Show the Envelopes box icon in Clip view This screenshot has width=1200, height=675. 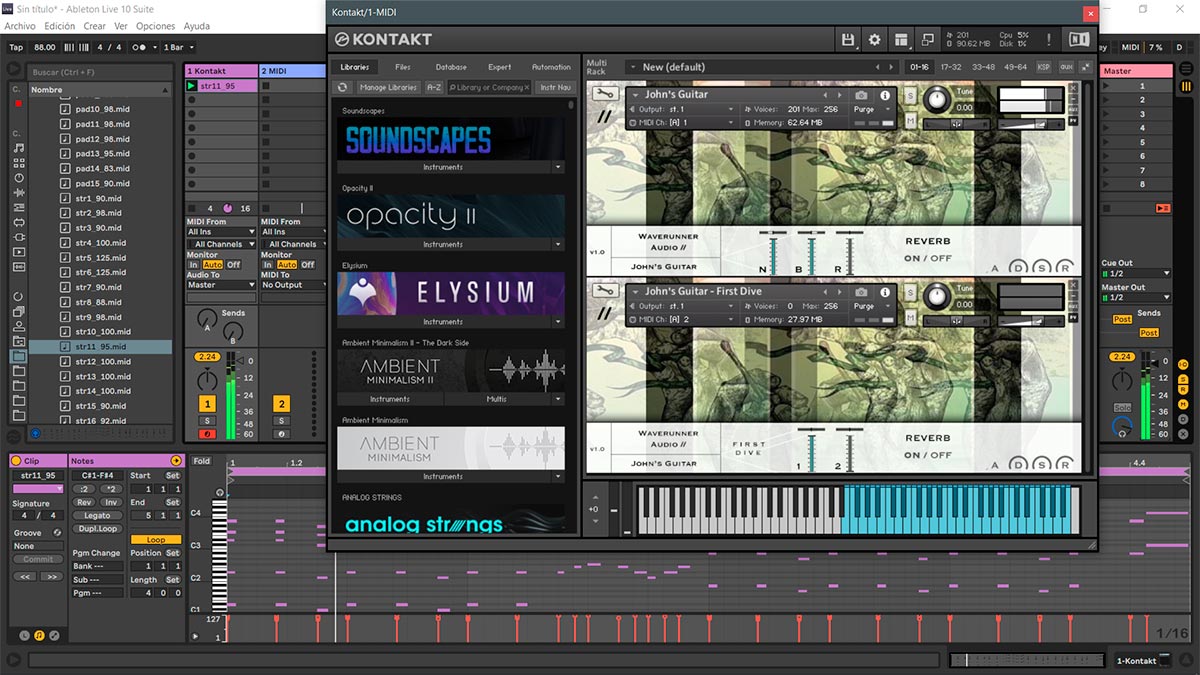tap(54, 635)
